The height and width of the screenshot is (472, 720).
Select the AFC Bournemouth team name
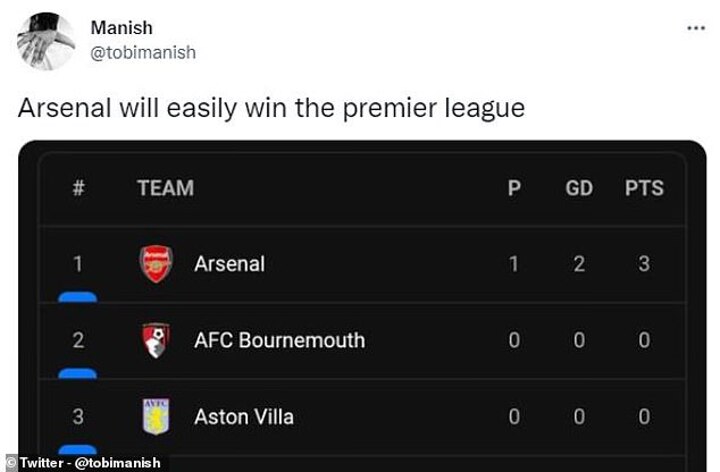click(280, 340)
